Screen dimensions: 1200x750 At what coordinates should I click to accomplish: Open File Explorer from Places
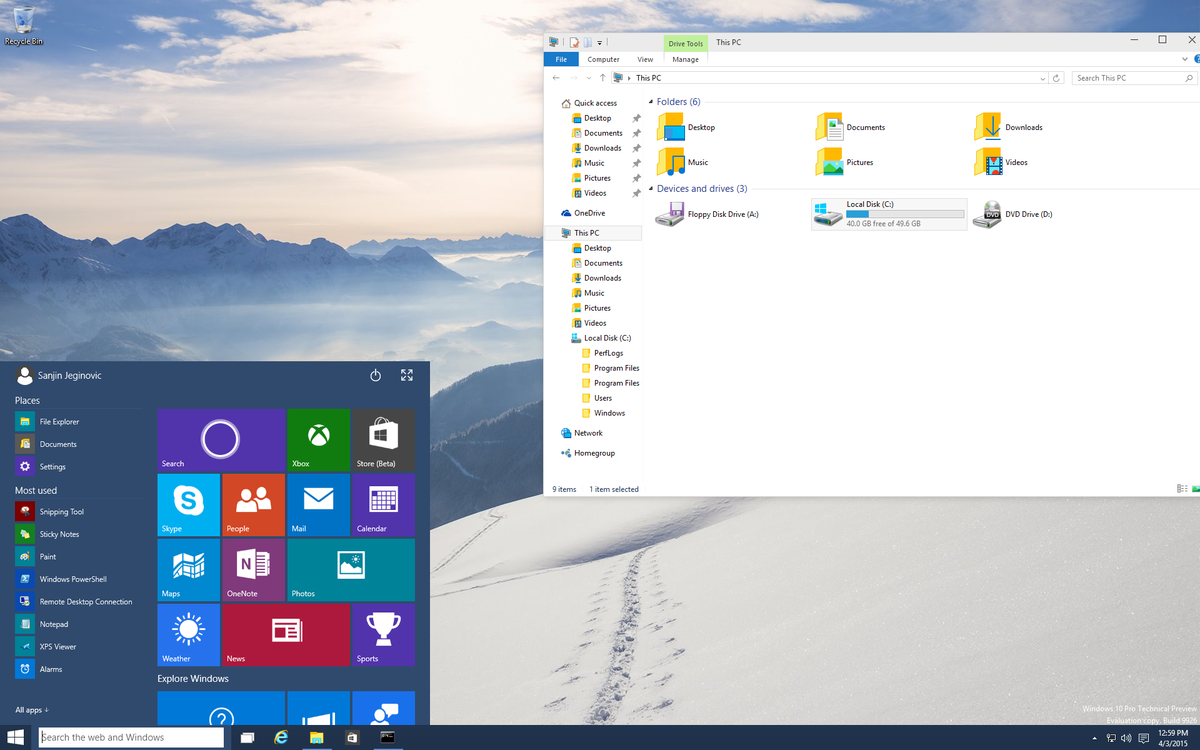click(x=78, y=421)
